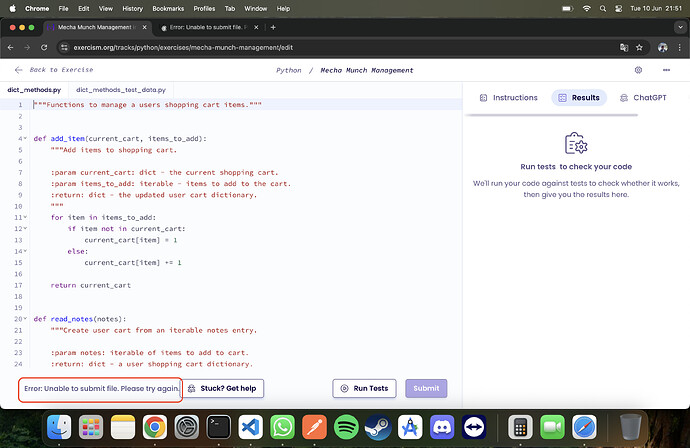
Task: Open Launchpad from the Dock
Action: [x=91, y=427]
